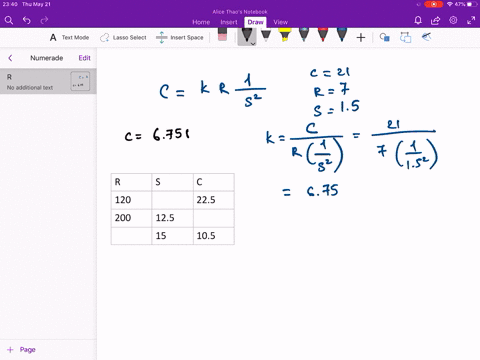Click the ink to math icon
Image resolution: width=480 pixels, height=360 pixels.
click(426, 37)
